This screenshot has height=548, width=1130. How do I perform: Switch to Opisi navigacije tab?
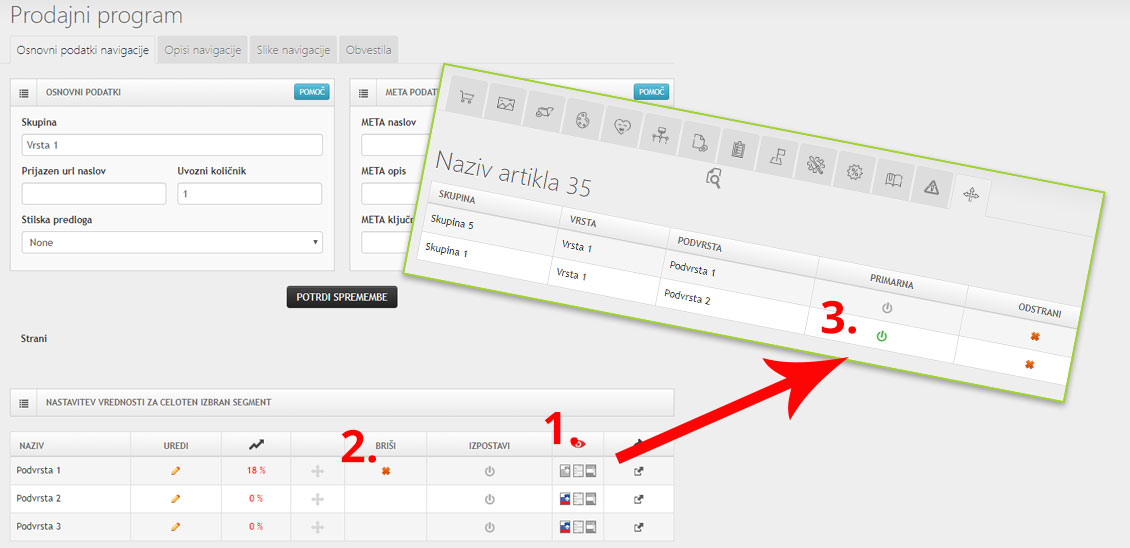point(203,50)
